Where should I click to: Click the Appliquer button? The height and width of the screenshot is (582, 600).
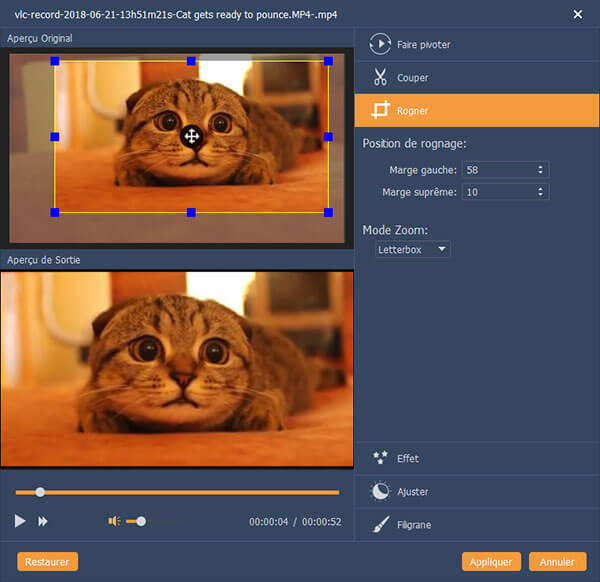[x=491, y=562]
